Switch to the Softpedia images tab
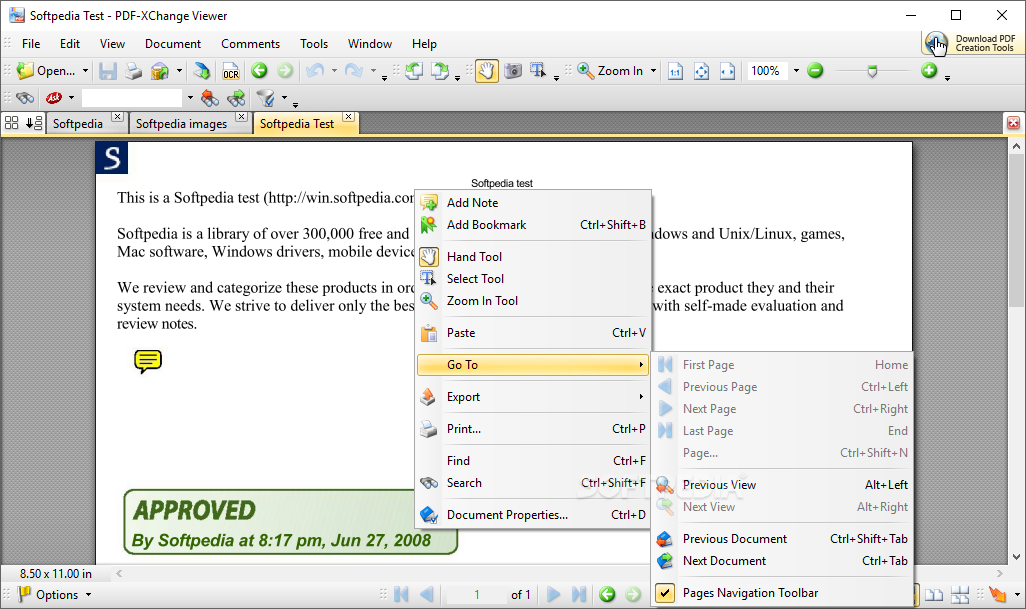The image size is (1026, 609). point(182,124)
